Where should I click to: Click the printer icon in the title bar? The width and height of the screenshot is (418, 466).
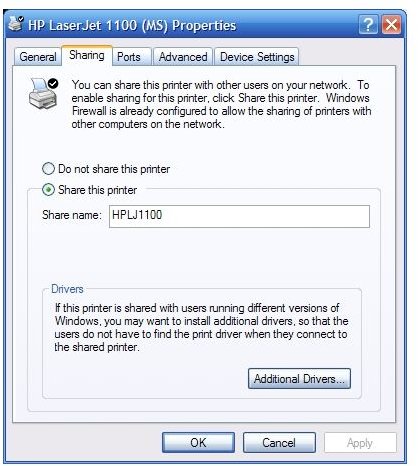tap(16, 24)
